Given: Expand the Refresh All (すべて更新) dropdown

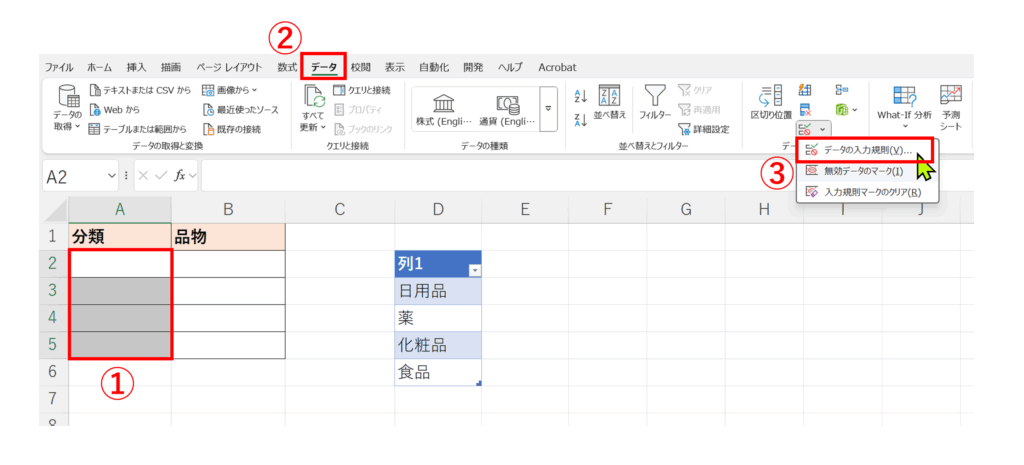Looking at the screenshot, I should pyautogui.click(x=313, y=122).
